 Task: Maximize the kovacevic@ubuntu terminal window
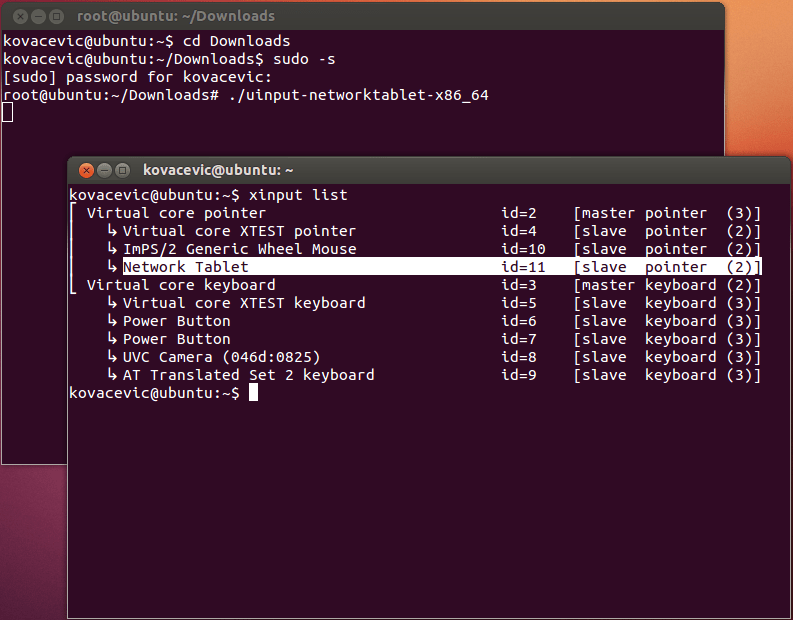[x=122, y=170]
